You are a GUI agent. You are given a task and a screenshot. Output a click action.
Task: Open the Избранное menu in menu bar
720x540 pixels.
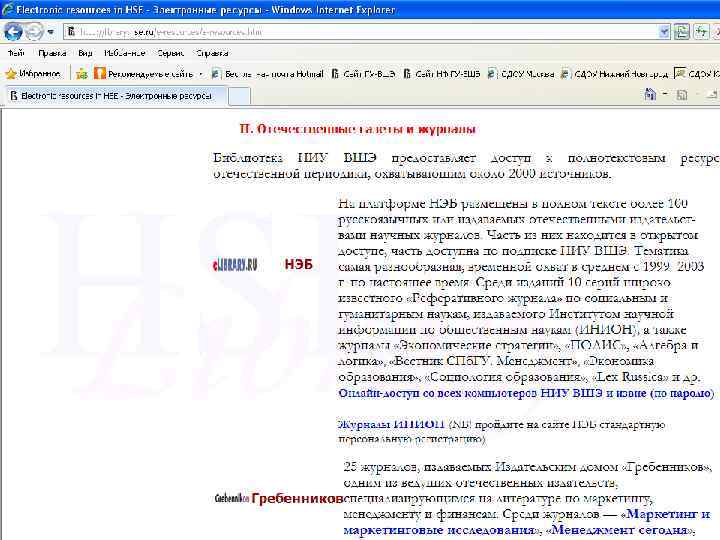coord(124,53)
